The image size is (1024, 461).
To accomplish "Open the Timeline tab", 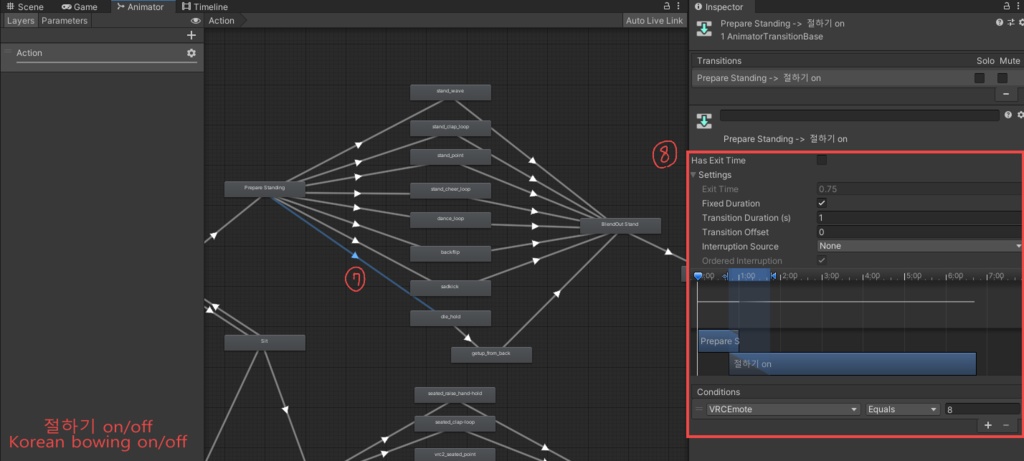I will (x=205, y=7).
